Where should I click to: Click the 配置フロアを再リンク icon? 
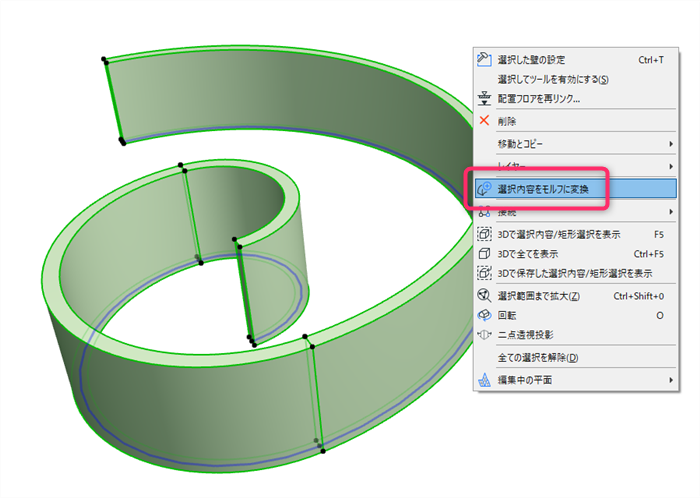484,98
